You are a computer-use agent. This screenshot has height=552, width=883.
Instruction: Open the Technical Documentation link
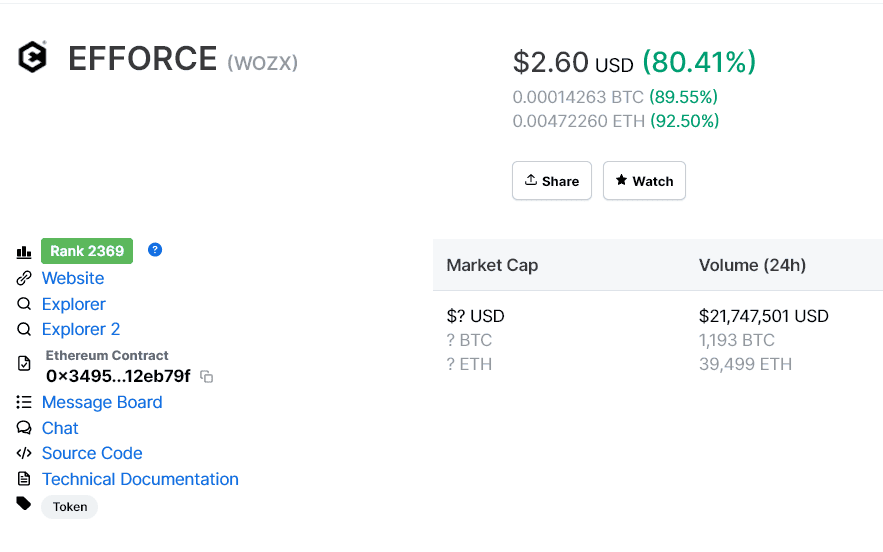click(140, 479)
